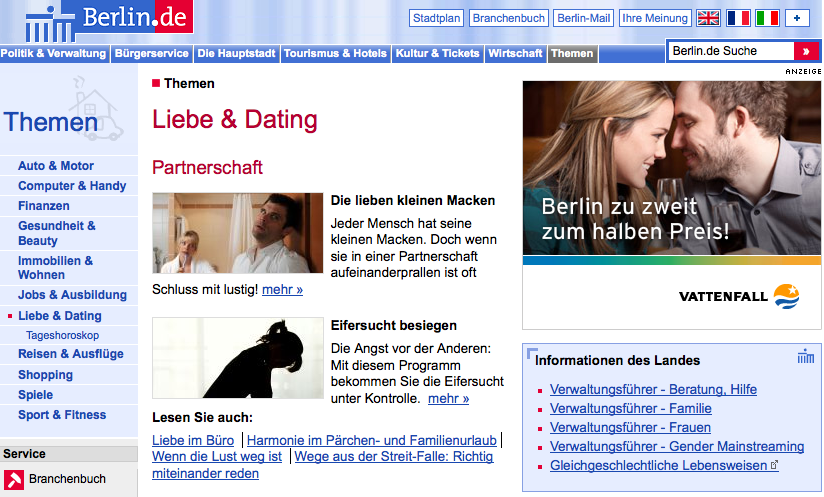Image resolution: width=824 pixels, height=497 pixels.
Task: Click the French flag icon
Action: click(738, 18)
